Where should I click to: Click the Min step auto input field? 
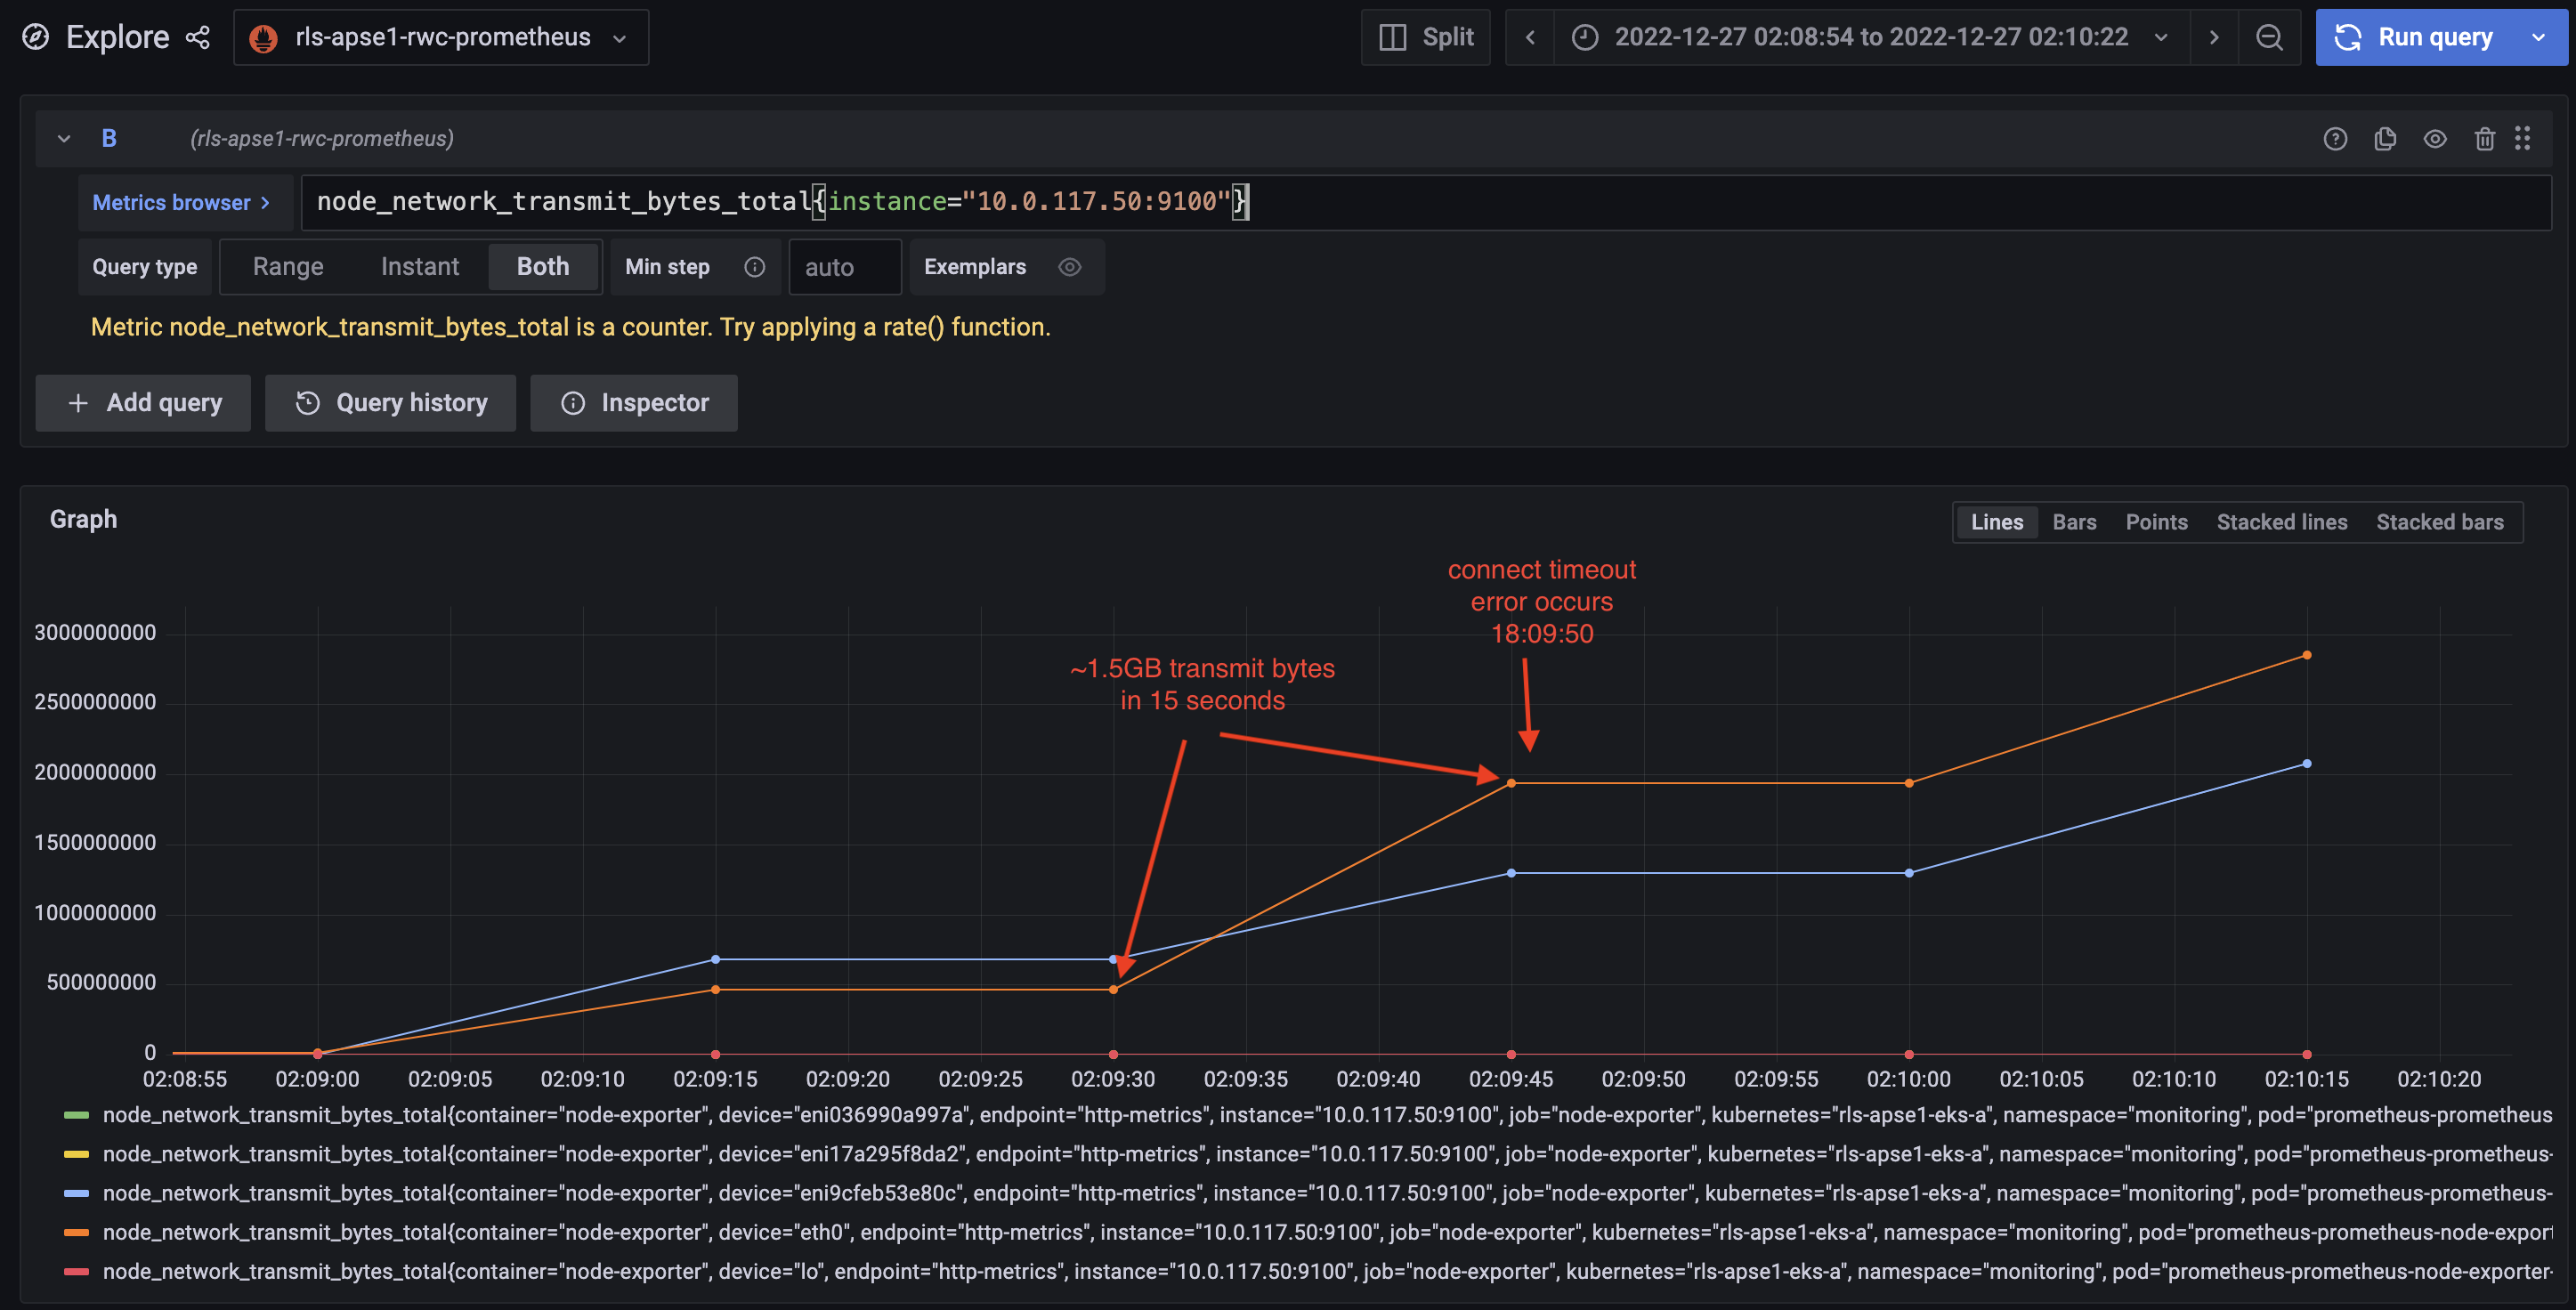point(844,267)
